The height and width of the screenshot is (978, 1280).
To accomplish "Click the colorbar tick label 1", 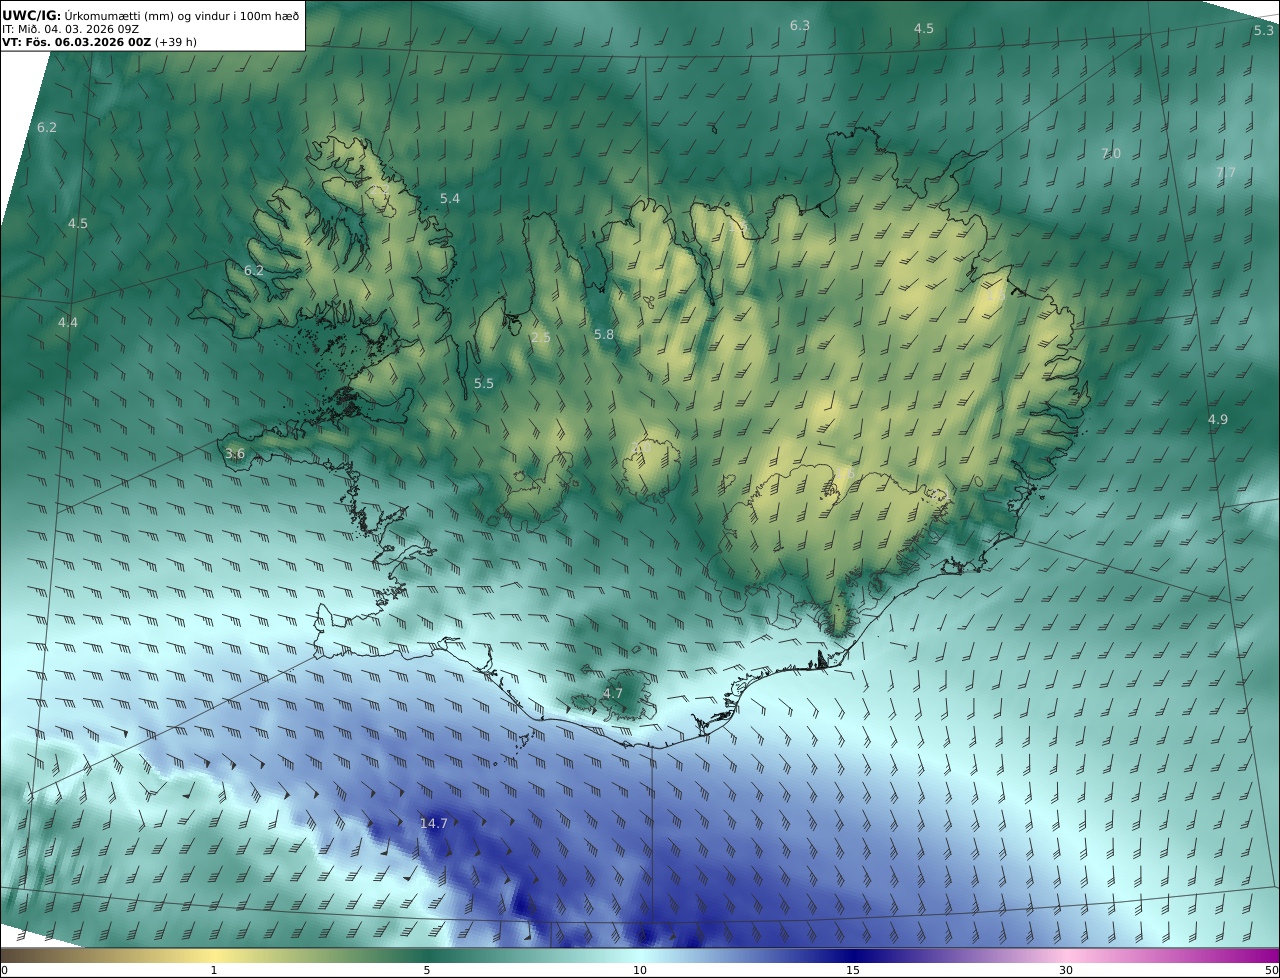I will 214,970.
